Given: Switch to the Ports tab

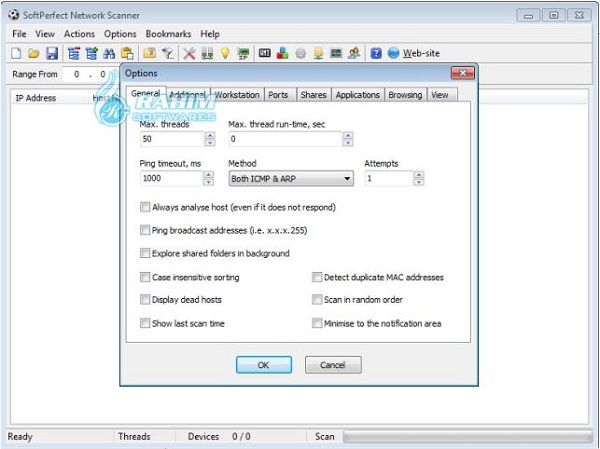Looking at the screenshot, I should point(278,95).
